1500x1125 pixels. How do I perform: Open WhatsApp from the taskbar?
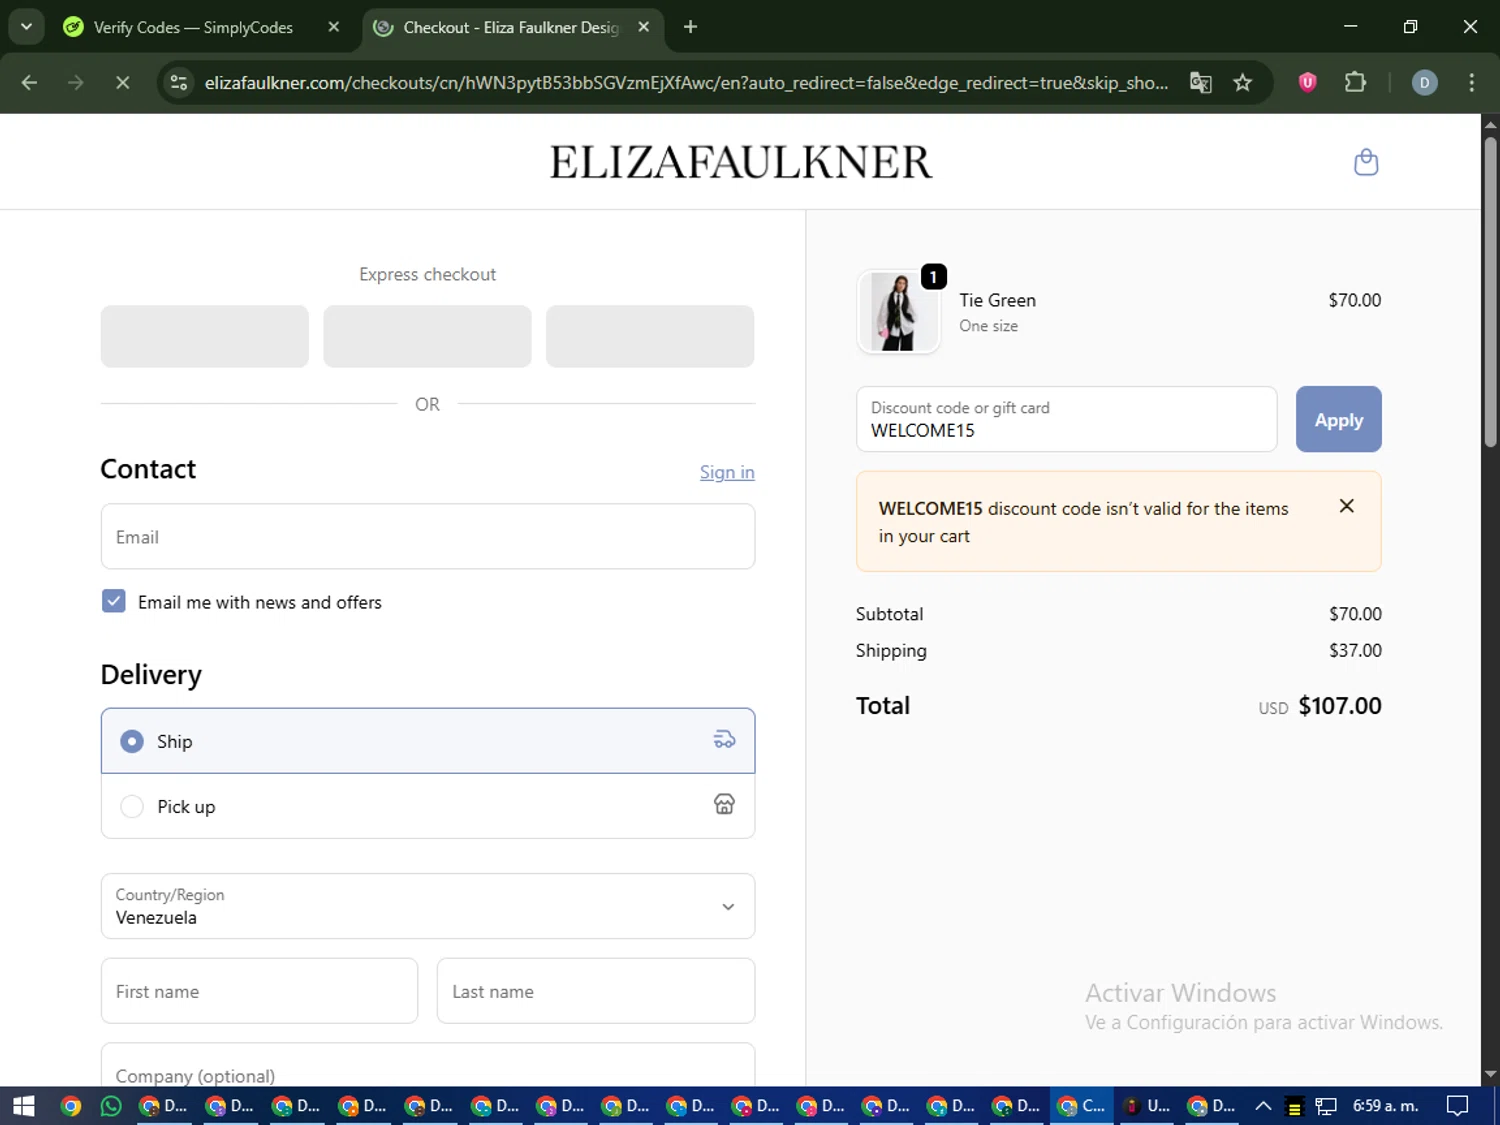tap(111, 1106)
